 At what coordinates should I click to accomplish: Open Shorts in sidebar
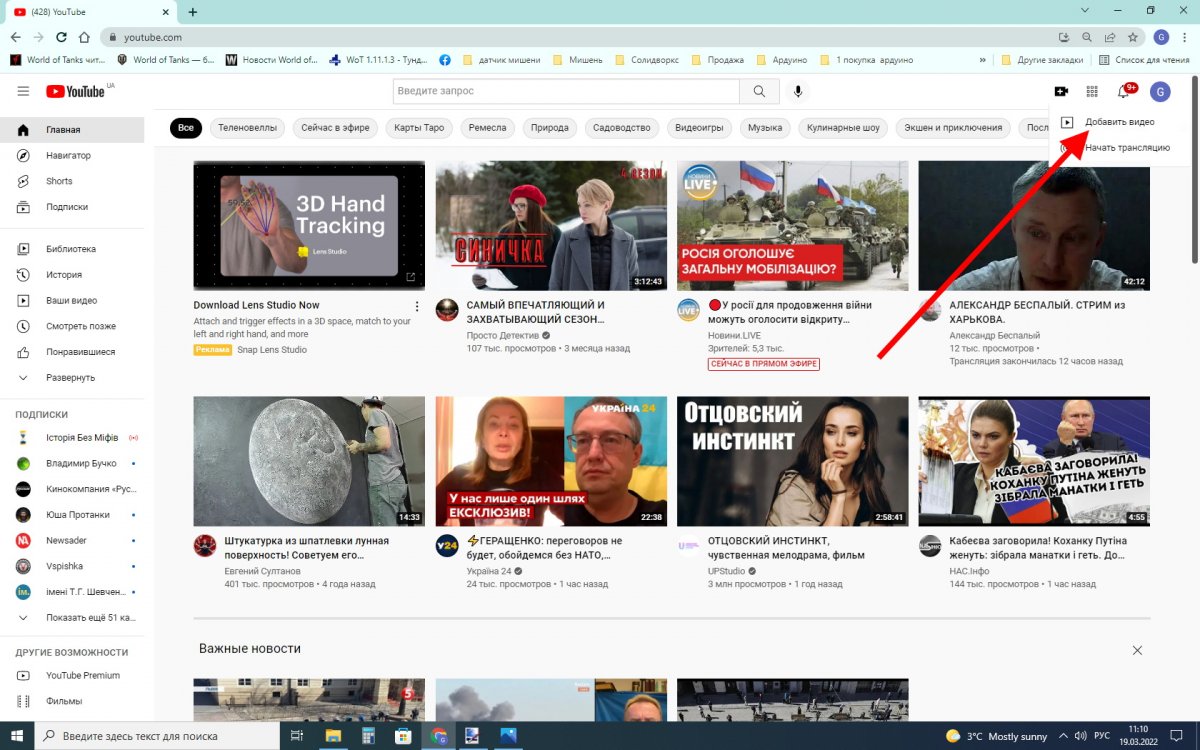72,181
